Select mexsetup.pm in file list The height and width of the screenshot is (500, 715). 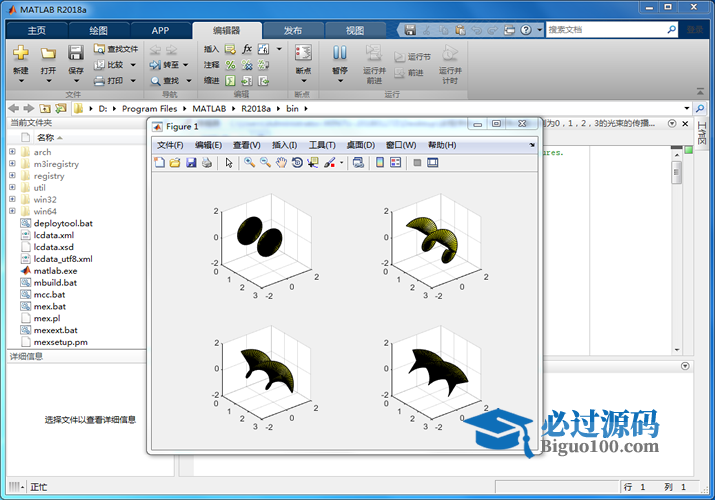[x=61, y=342]
